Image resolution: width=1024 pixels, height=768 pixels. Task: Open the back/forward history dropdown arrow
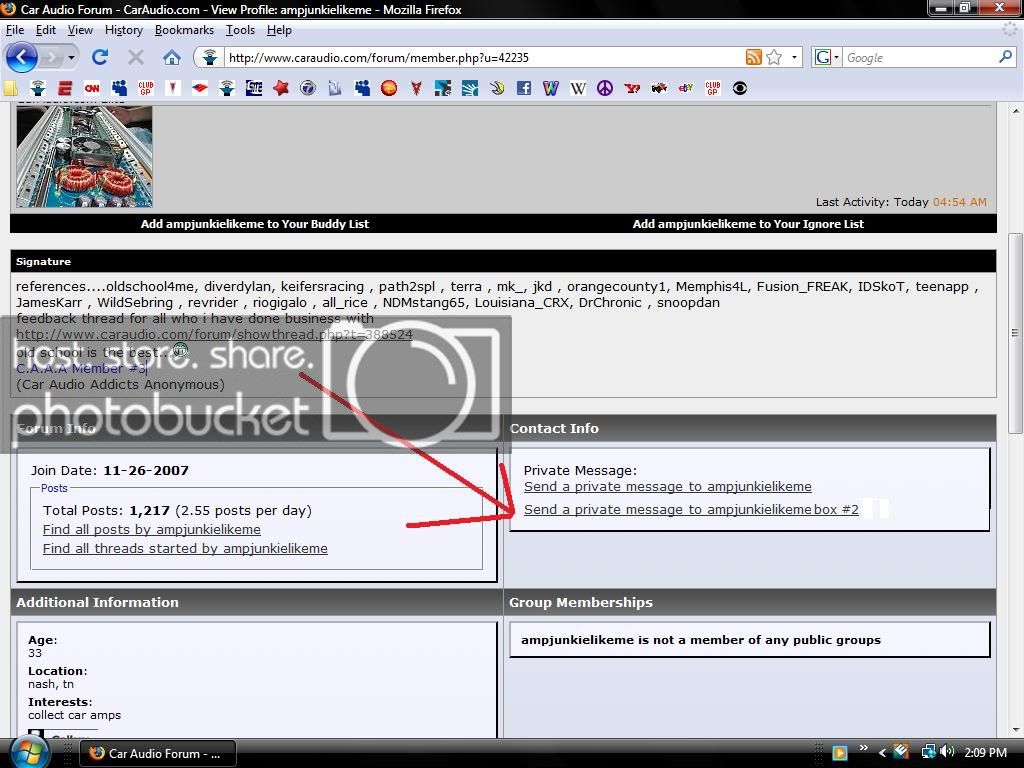(71, 57)
